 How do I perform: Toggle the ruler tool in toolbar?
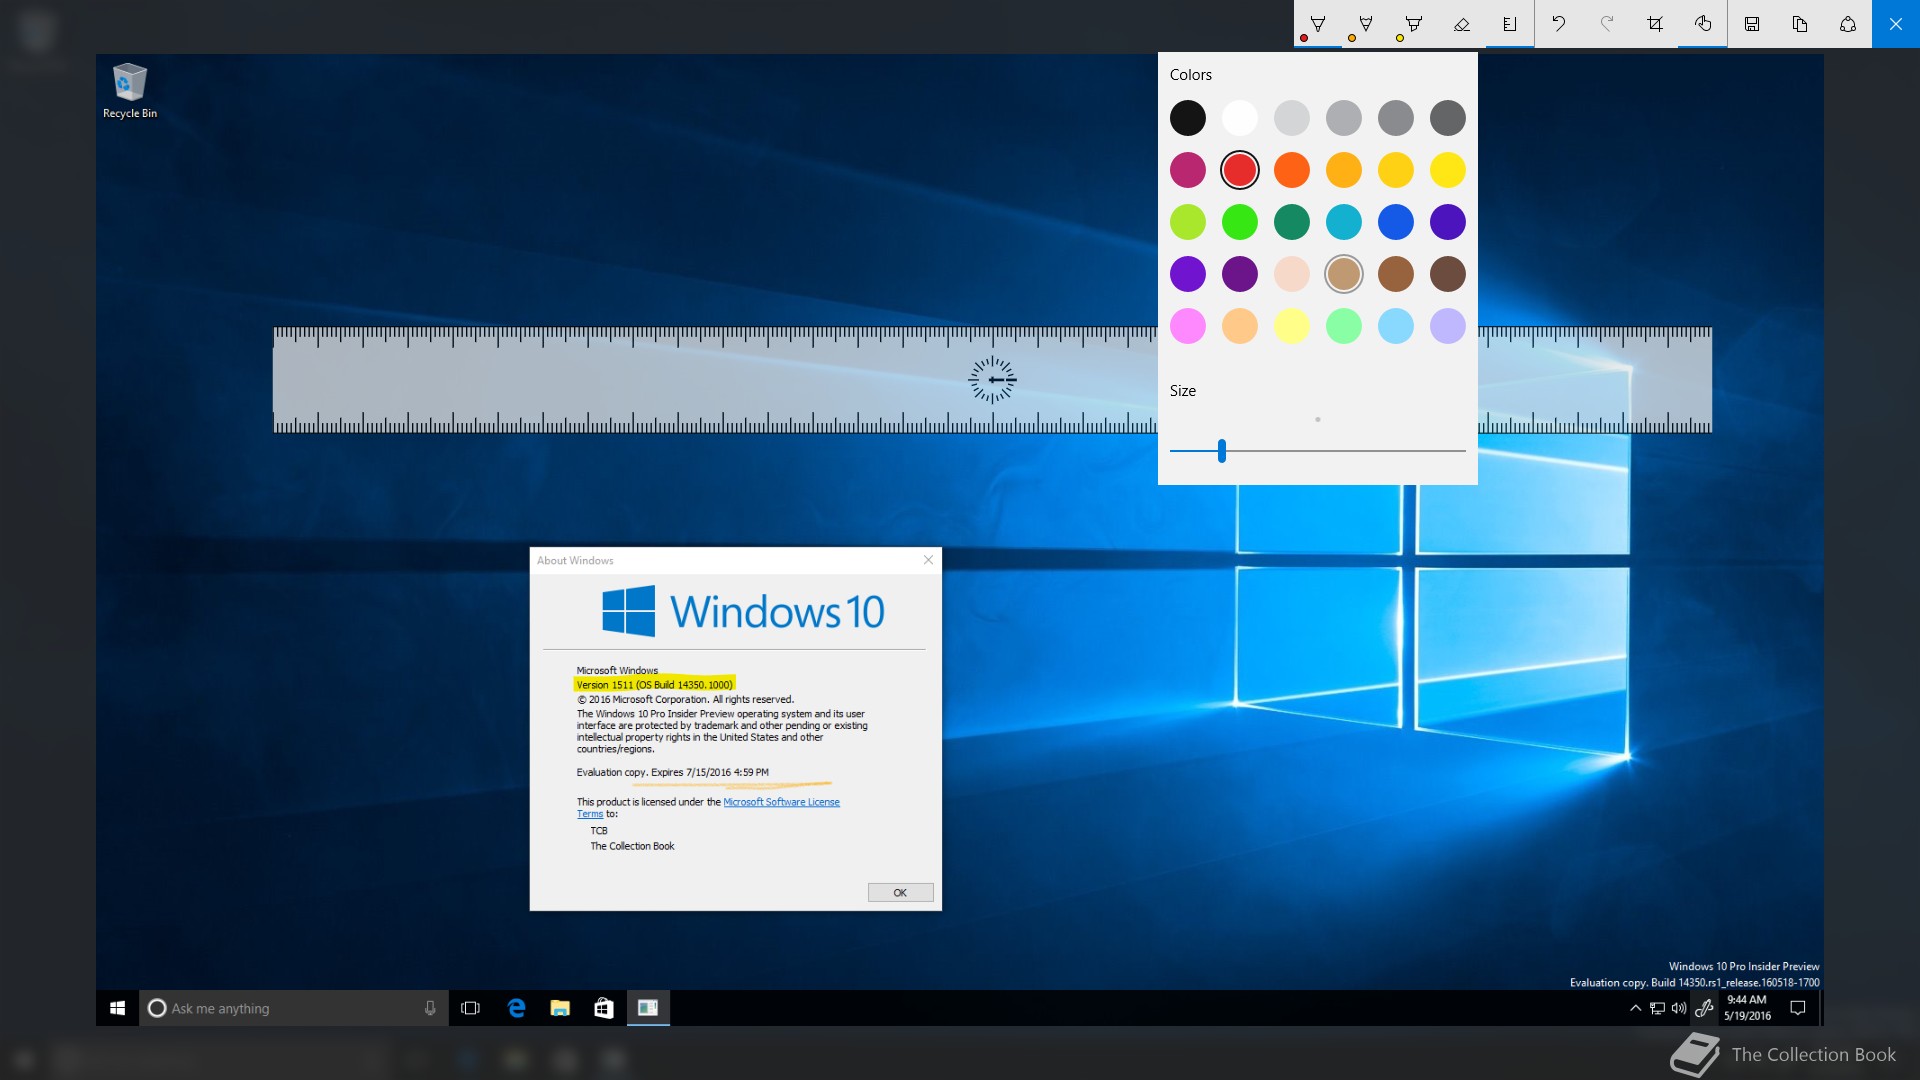[1510, 24]
